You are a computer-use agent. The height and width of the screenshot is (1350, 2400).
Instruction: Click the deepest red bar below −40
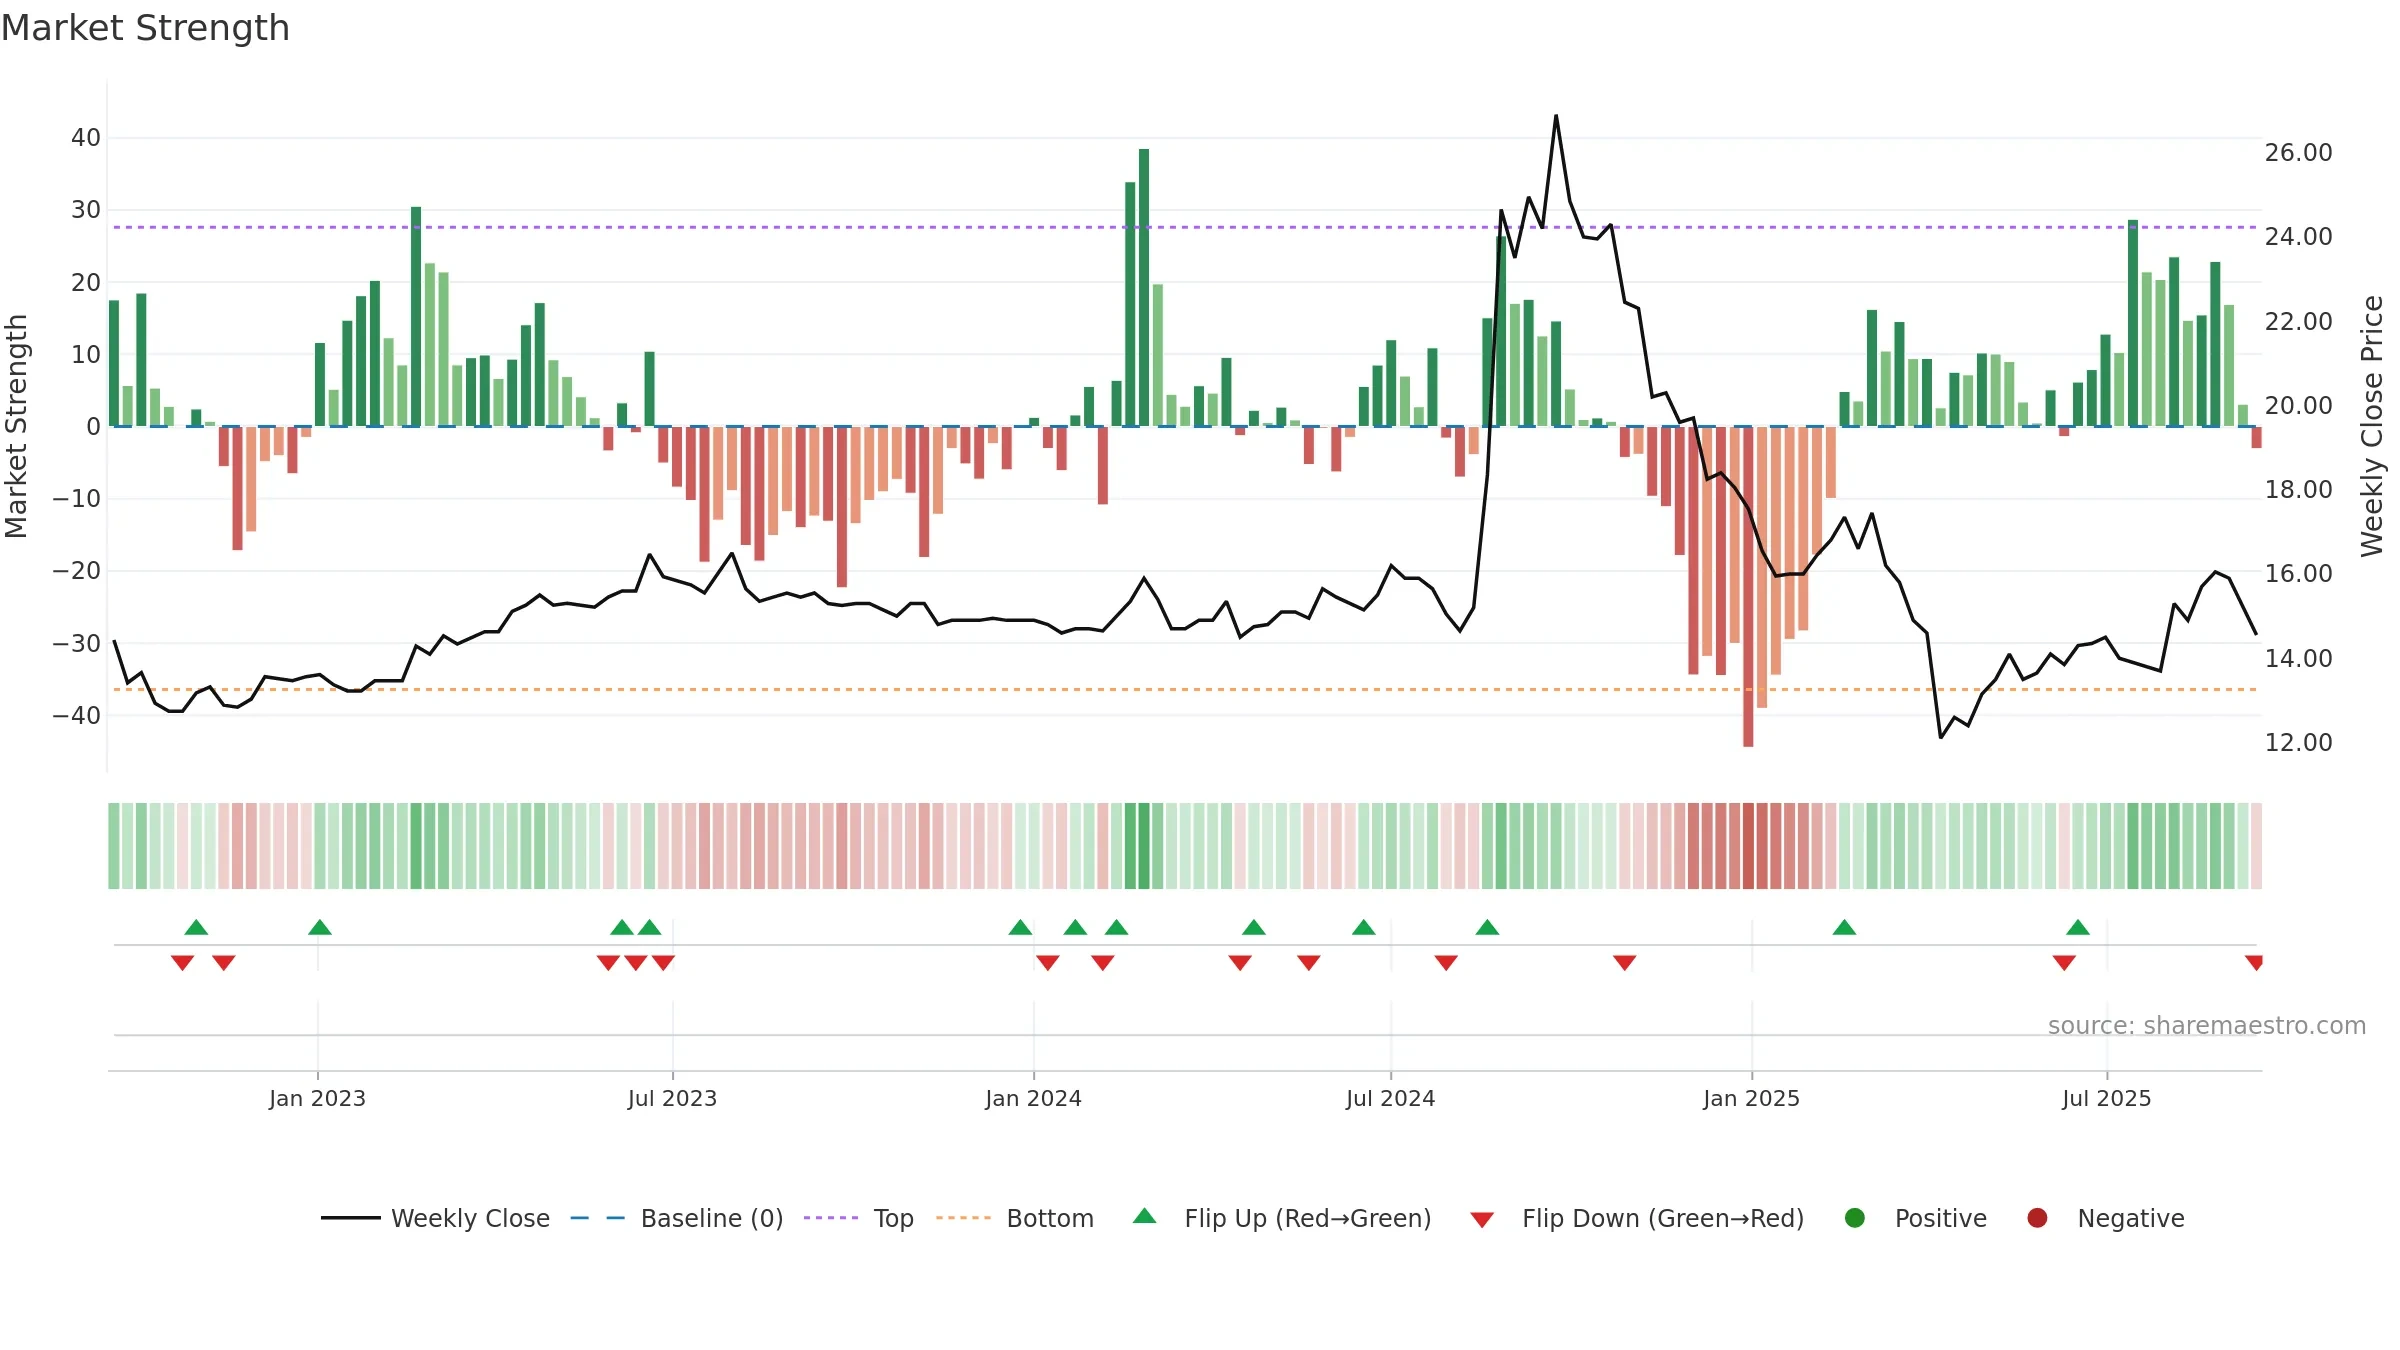tap(1748, 586)
